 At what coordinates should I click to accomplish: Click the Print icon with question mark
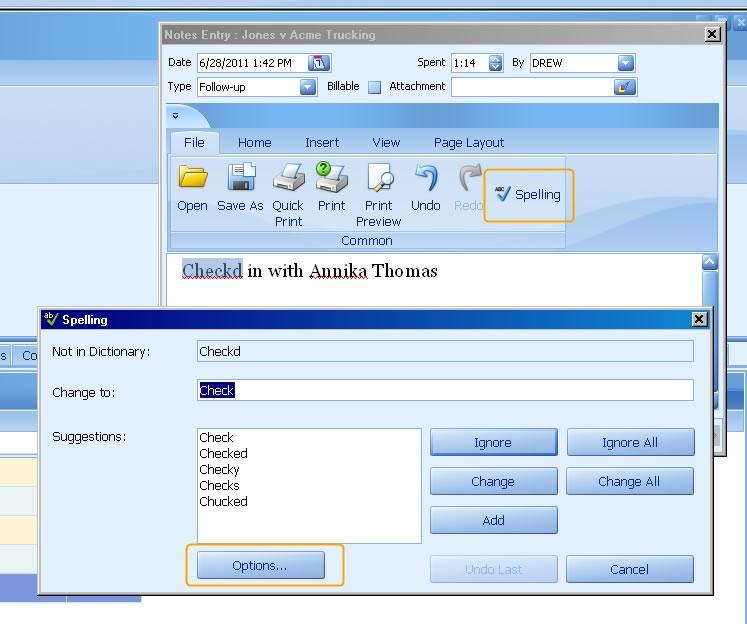(x=332, y=176)
